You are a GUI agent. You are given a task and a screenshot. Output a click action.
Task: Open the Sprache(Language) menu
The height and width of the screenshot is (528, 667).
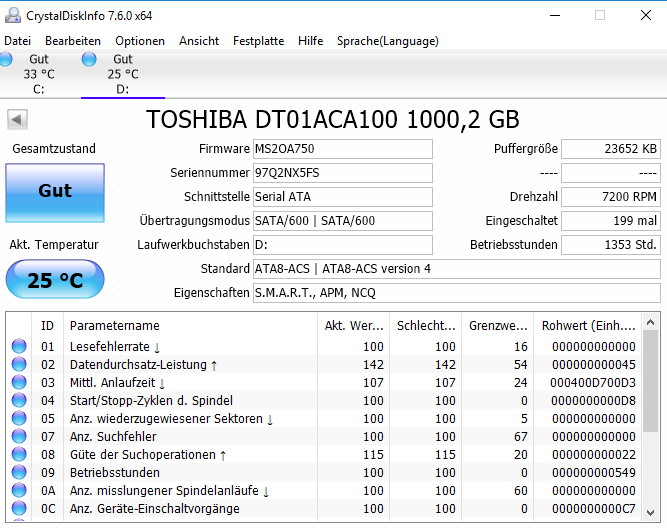[x=388, y=41]
